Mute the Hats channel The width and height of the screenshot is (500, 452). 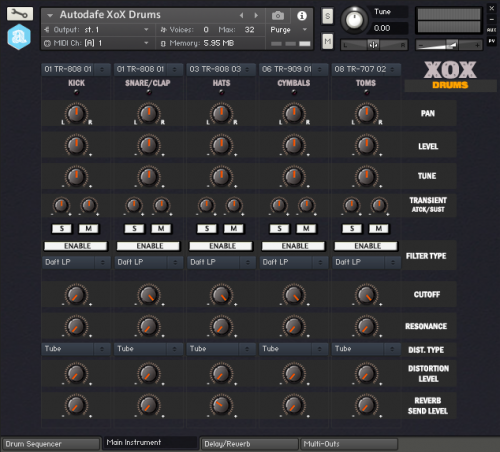pos(234,229)
